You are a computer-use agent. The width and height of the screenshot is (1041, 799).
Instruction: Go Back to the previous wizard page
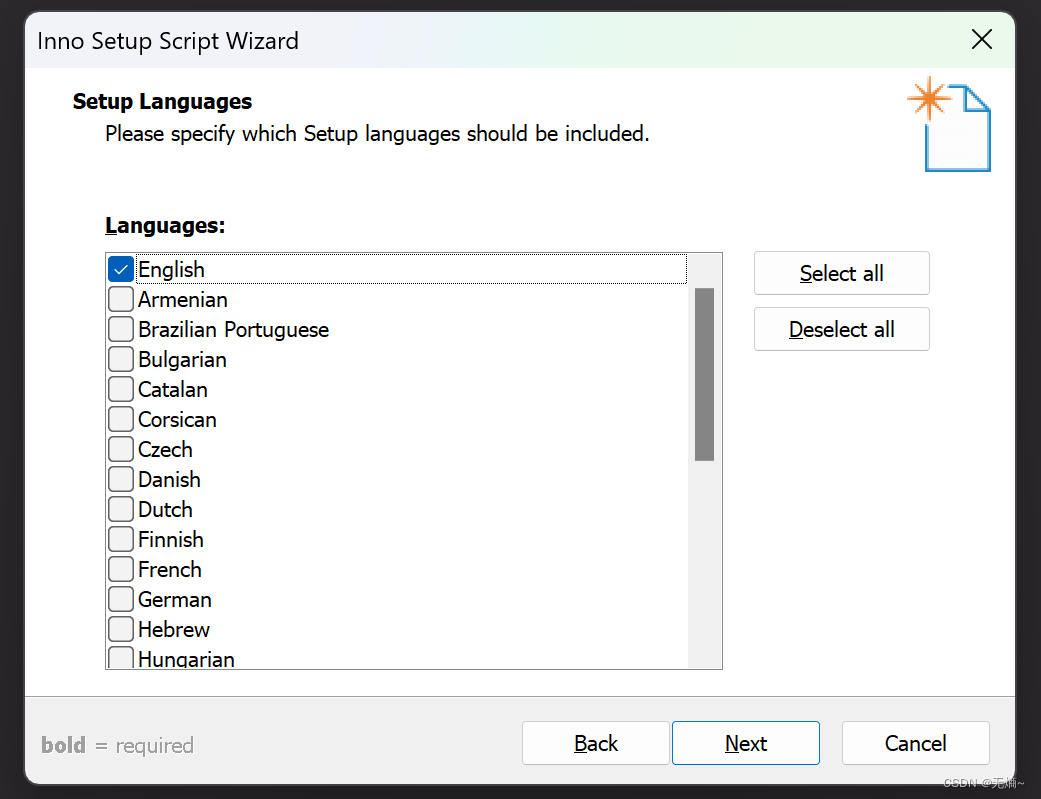[595, 743]
